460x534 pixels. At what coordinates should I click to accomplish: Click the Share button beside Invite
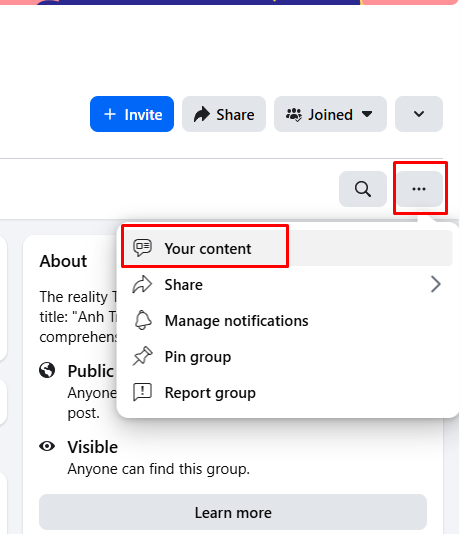[x=224, y=114]
